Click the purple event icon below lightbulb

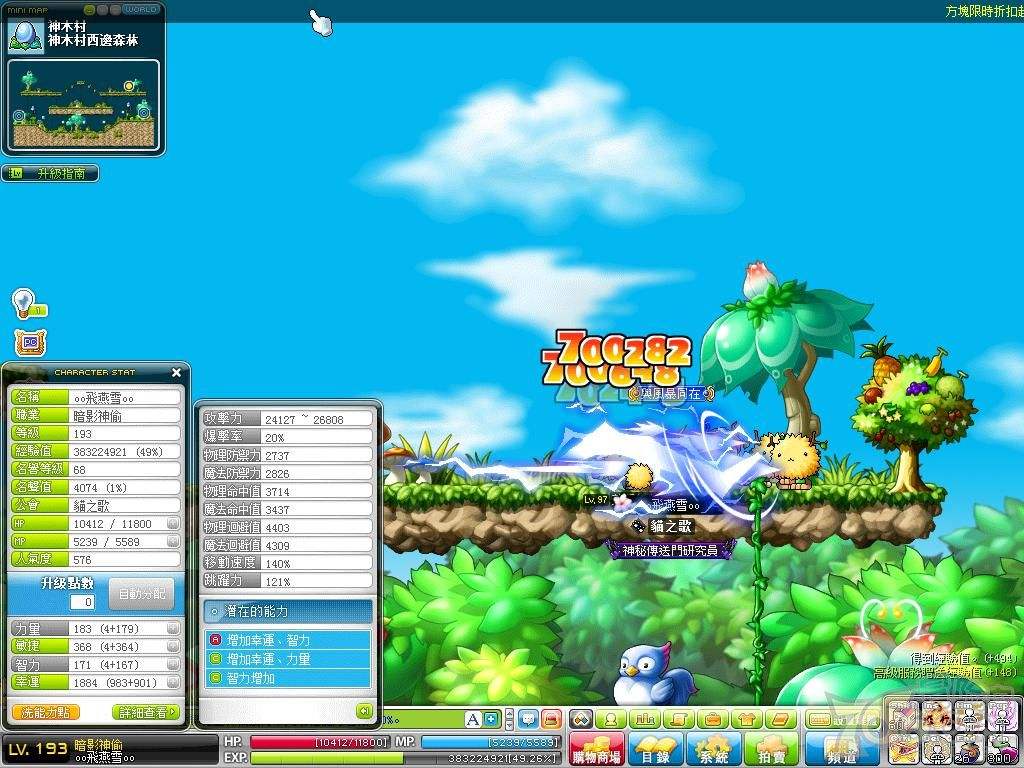[29, 342]
